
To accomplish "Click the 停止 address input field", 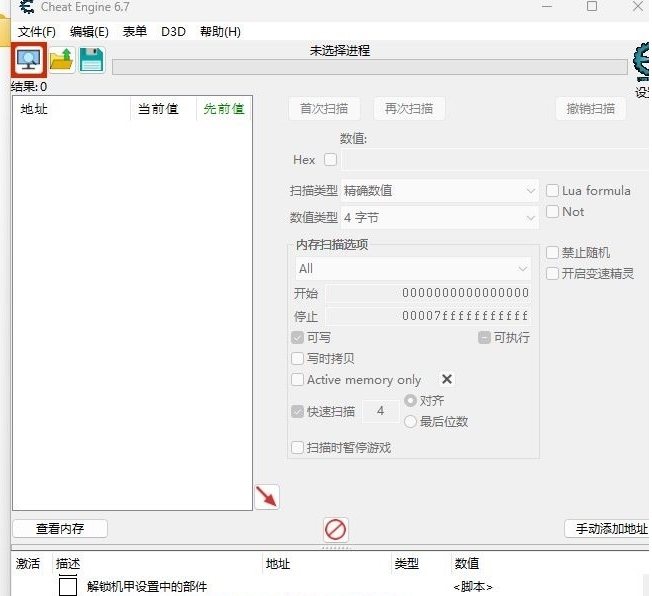I will pos(428,316).
